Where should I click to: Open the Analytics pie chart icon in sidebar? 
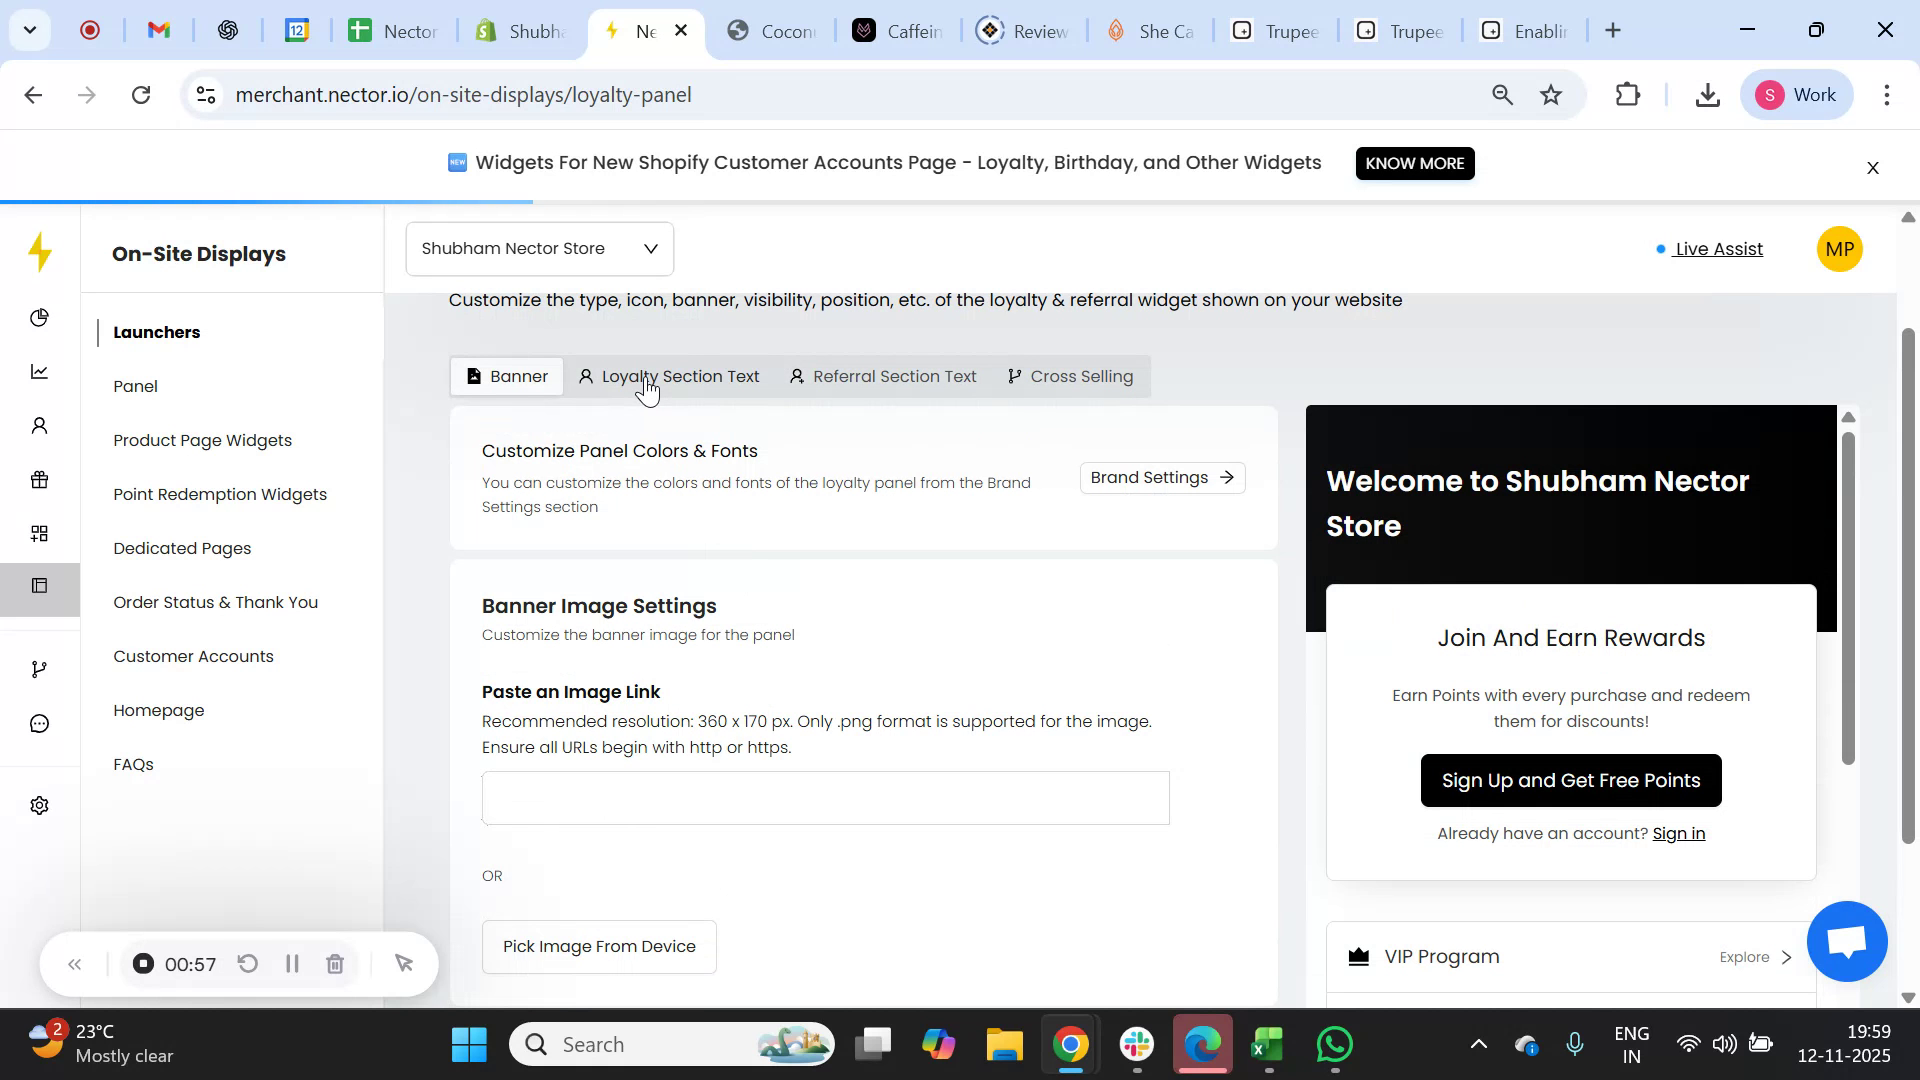coord(39,317)
